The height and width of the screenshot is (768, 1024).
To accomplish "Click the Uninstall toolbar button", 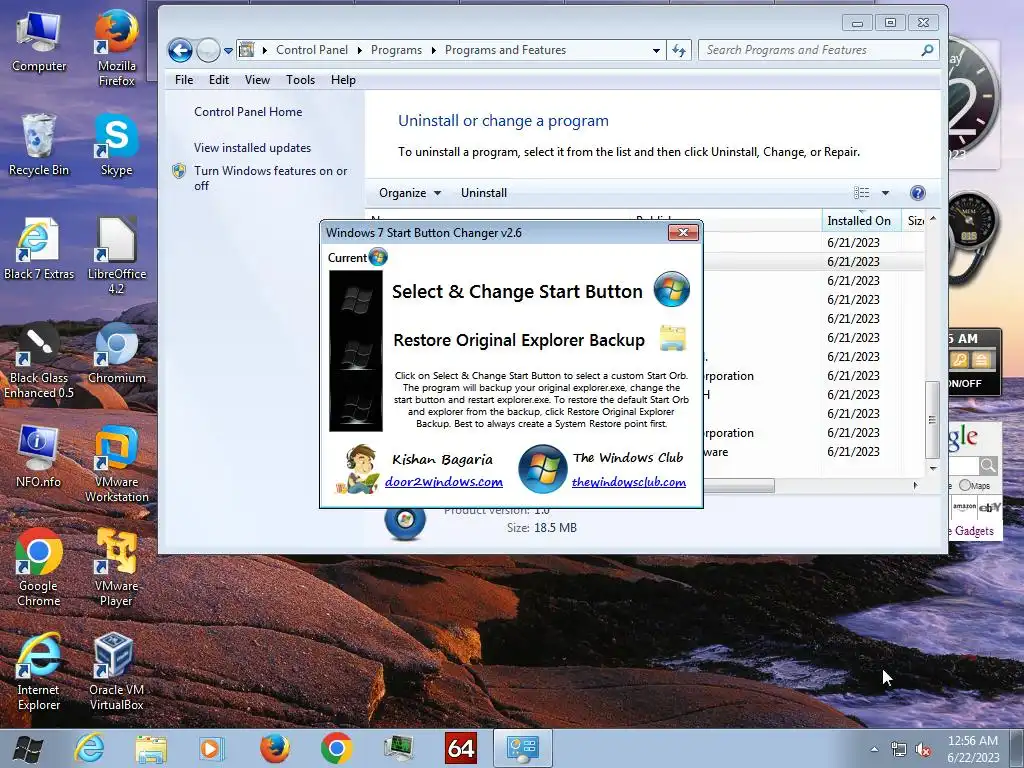I will pyautogui.click(x=484, y=193).
